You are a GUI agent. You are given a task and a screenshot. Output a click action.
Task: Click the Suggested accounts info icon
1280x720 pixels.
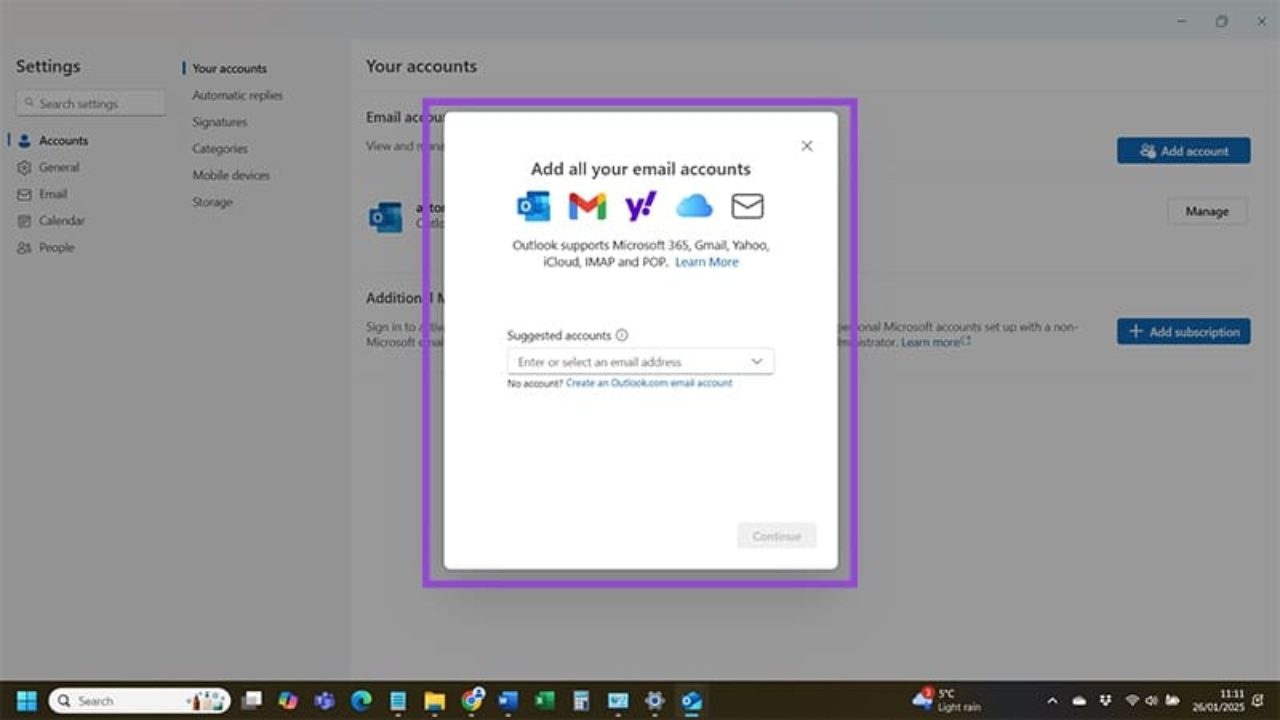click(622, 335)
